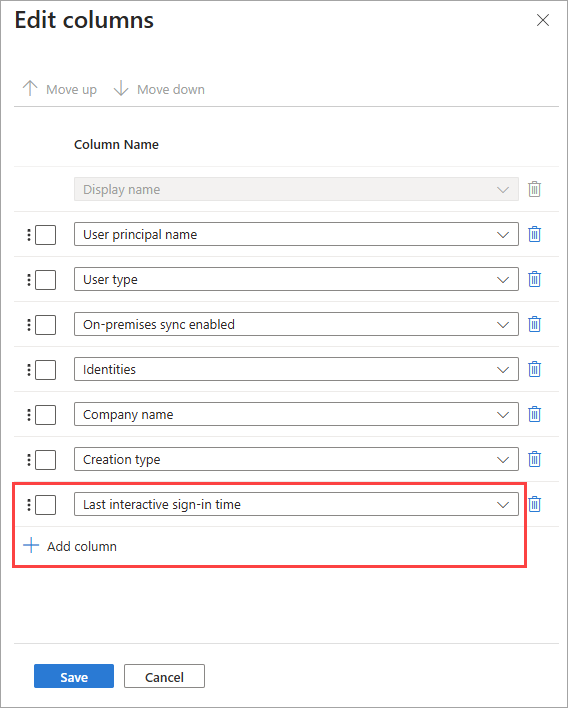This screenshot has width=568, height=708.
Task: Open Last interactive sign-in time dropdown
Action: pos(296,504)
